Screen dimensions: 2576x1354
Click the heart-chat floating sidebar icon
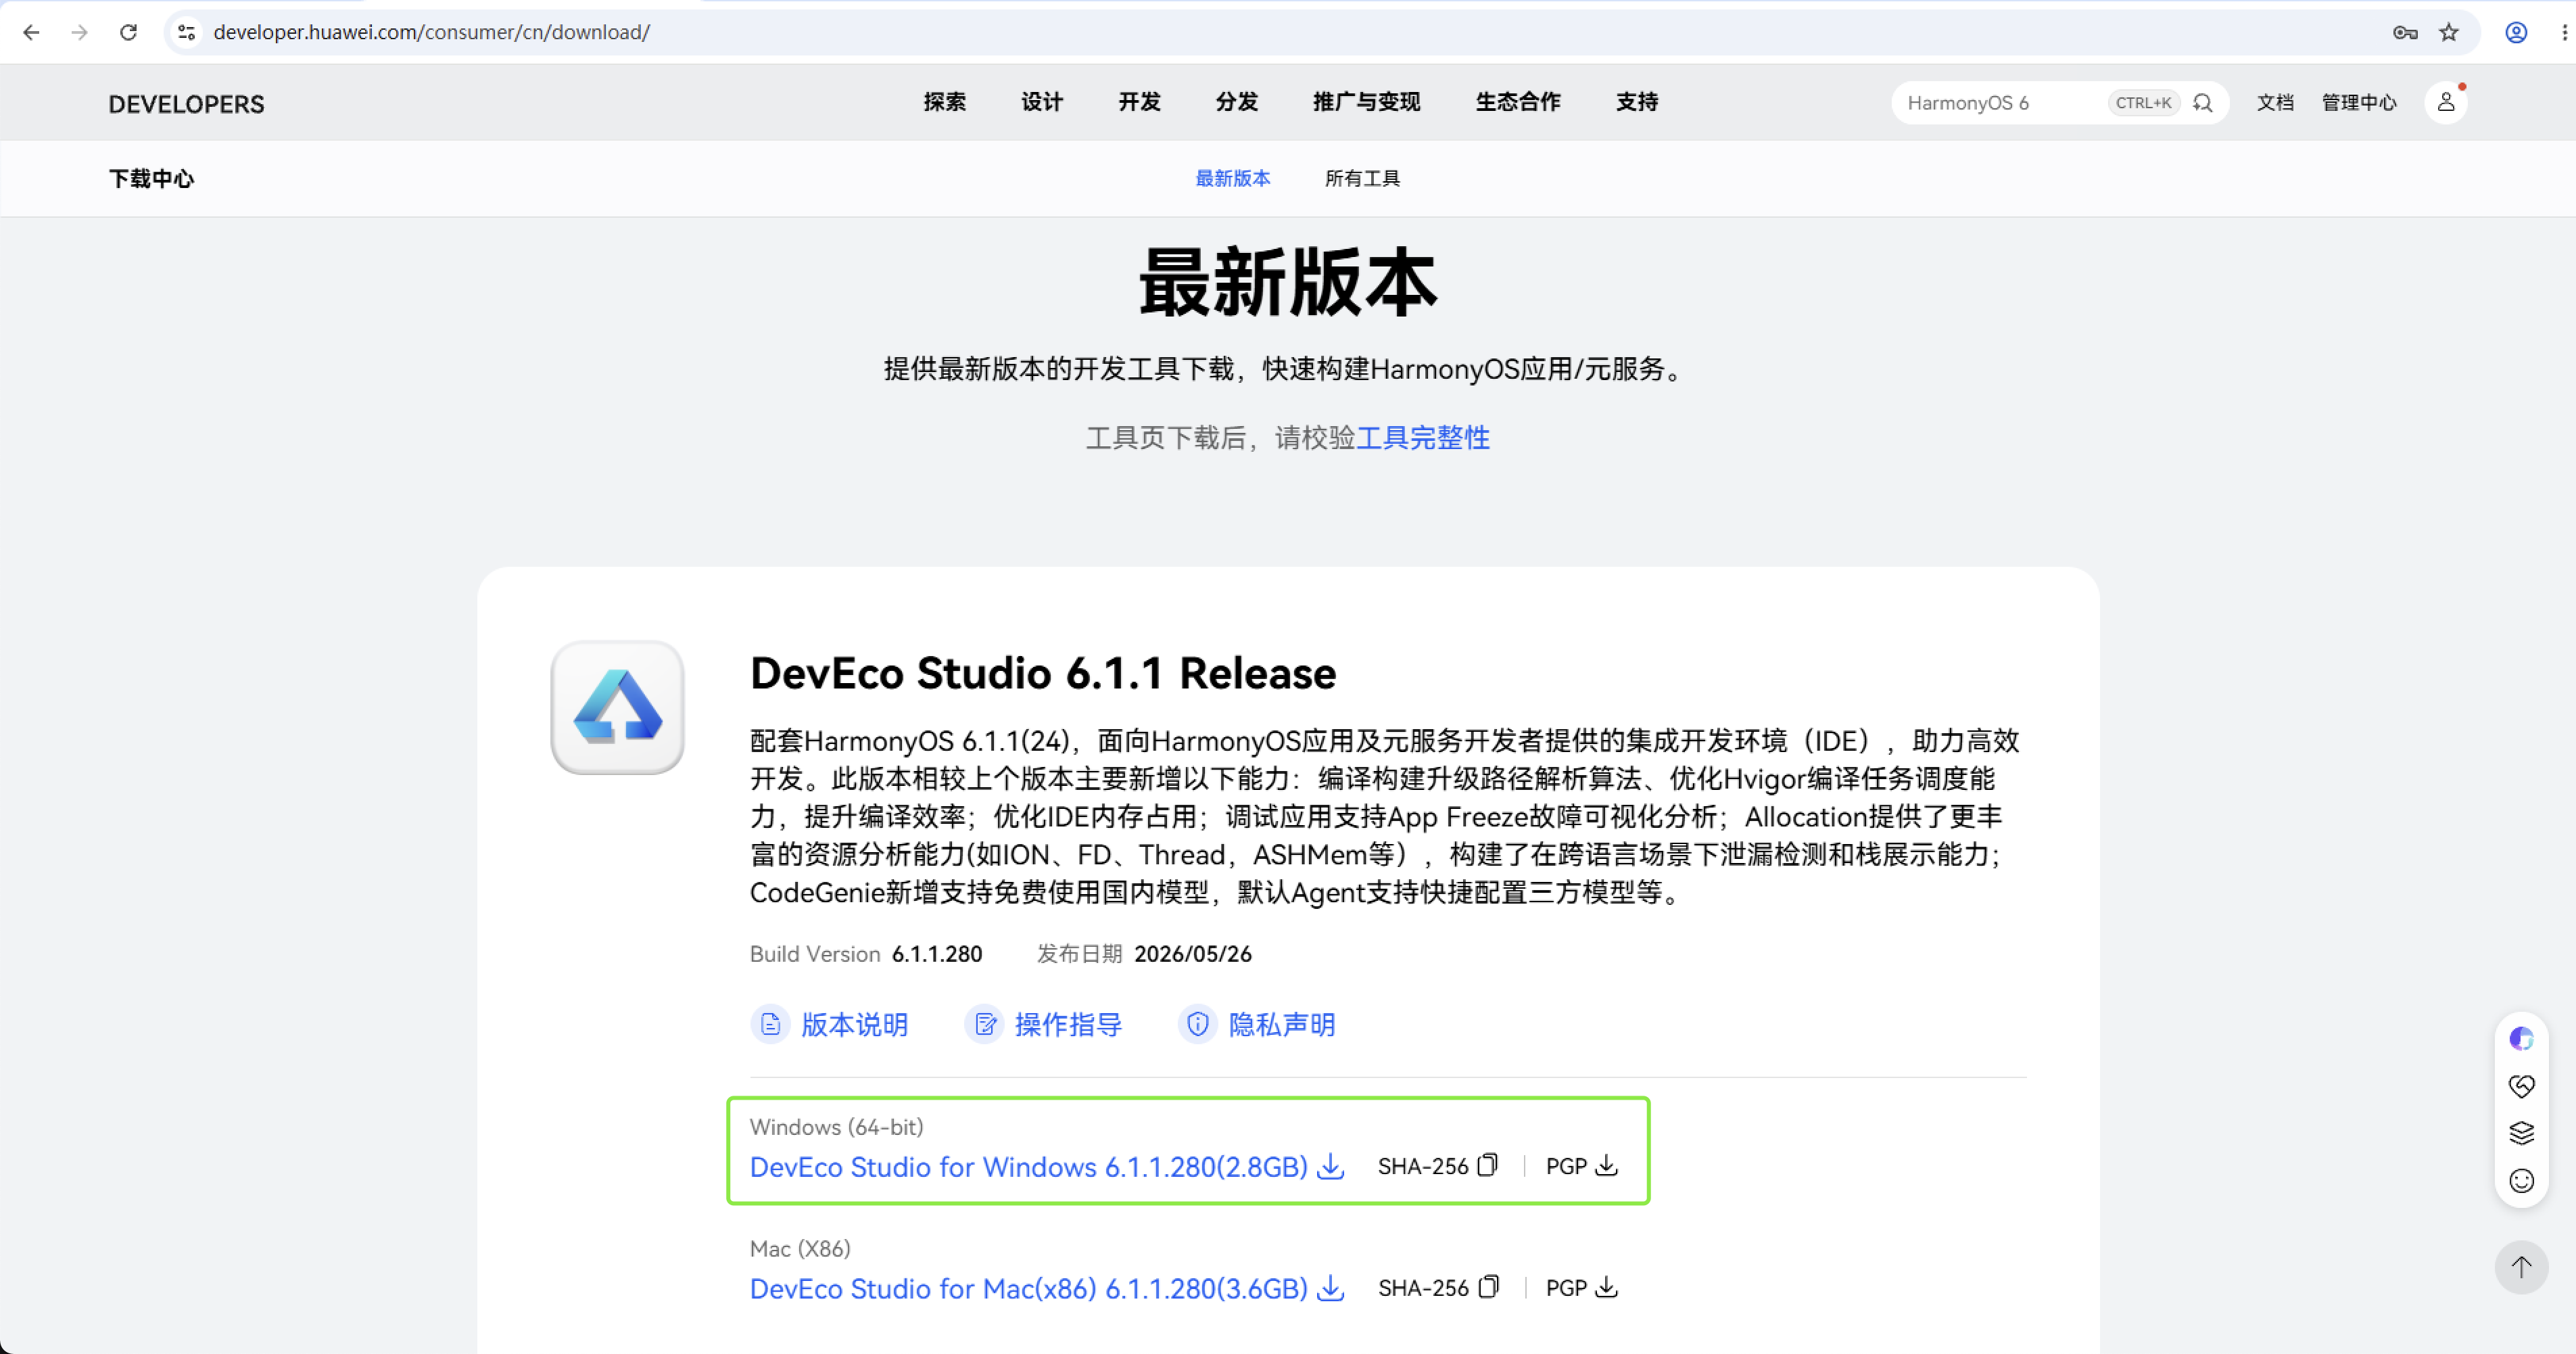[2521, 1086]
